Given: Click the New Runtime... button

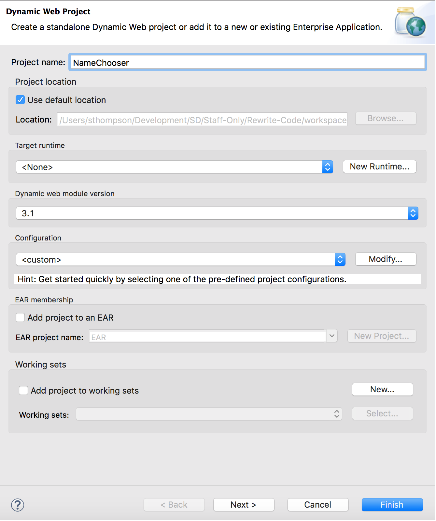Looking at the screenshot, I should click(379, 166).
